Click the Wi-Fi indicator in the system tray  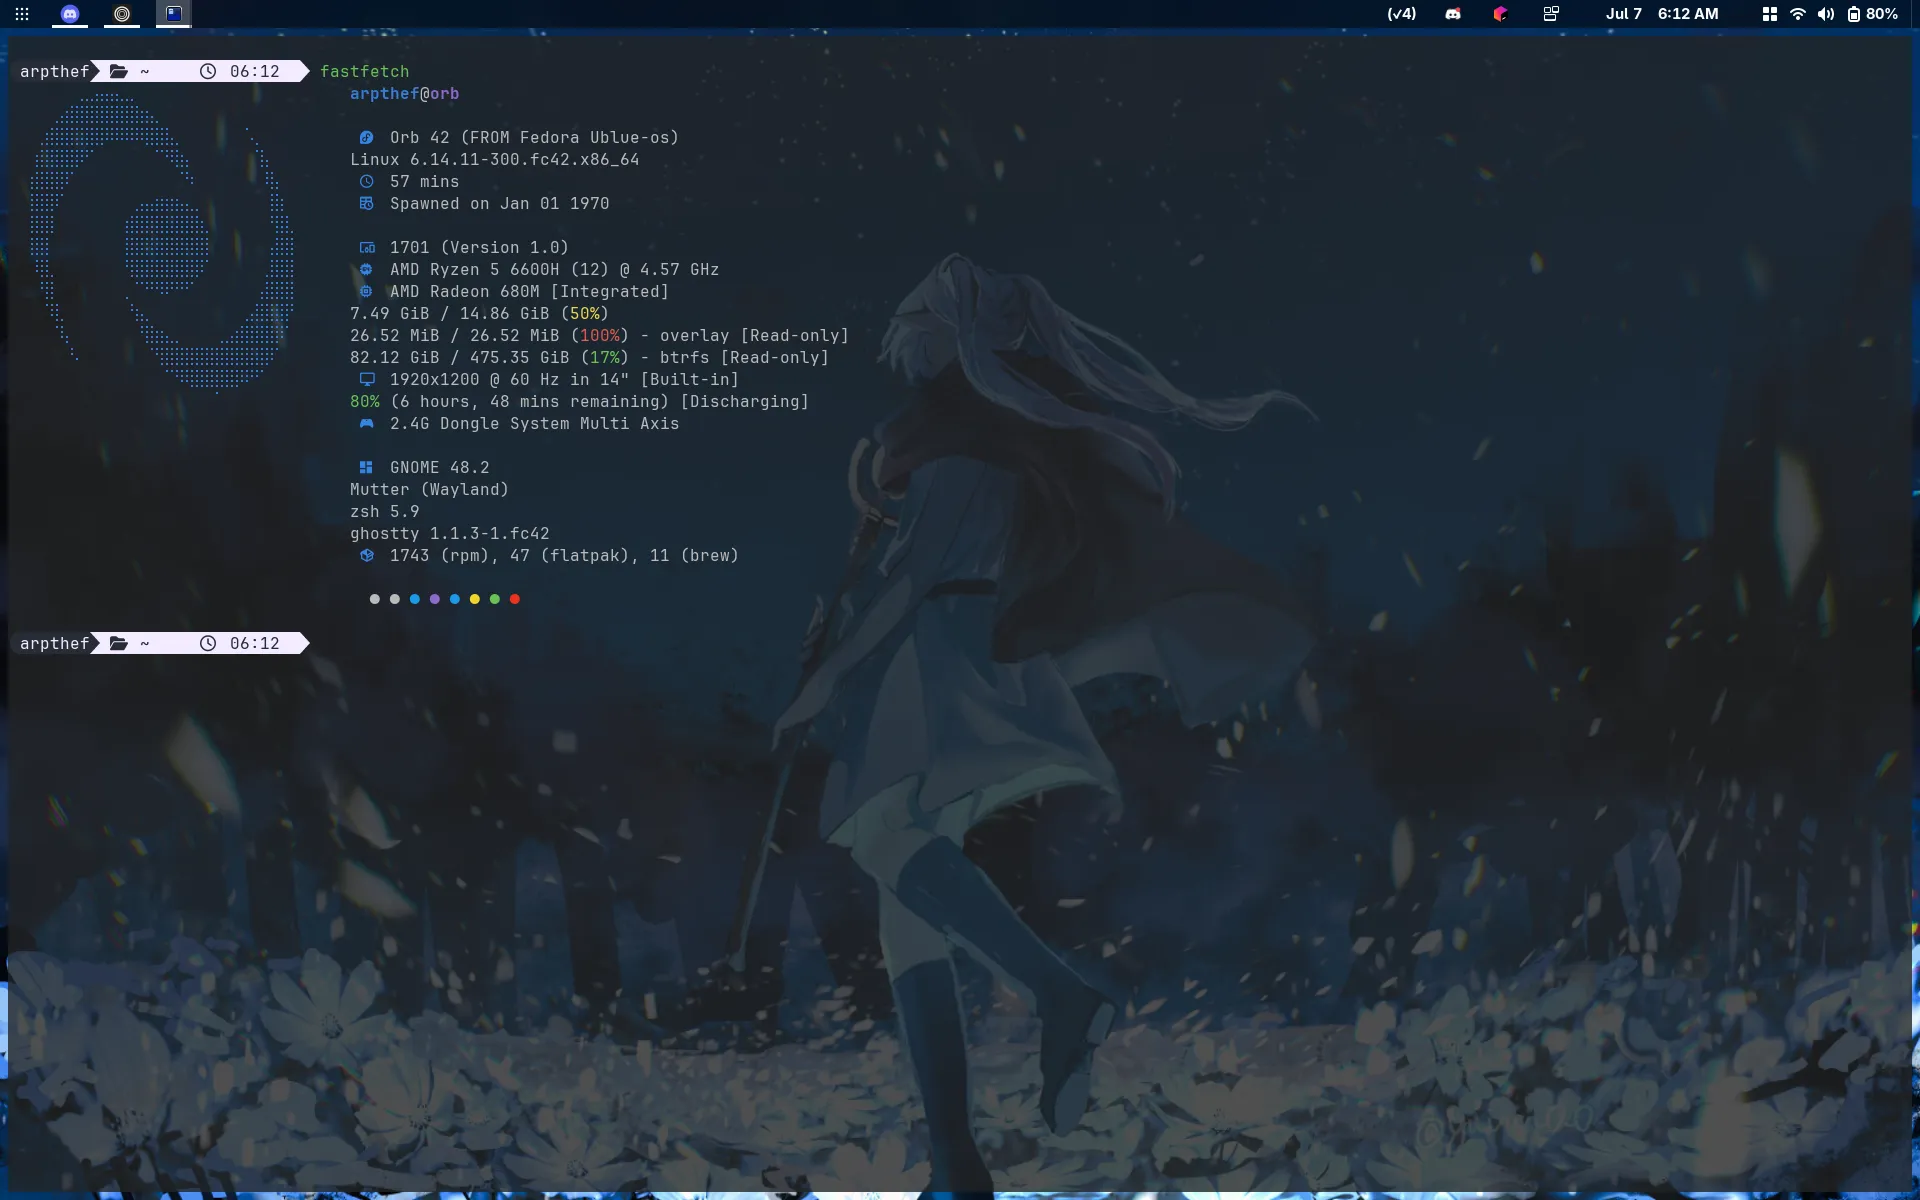coord(1798,13)
